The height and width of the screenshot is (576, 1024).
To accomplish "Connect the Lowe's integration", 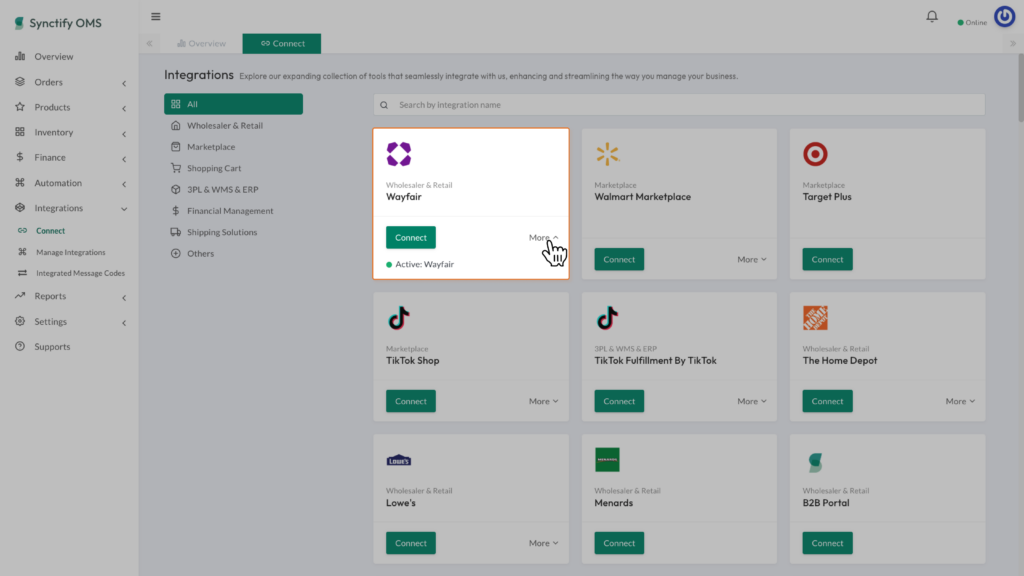I will pos(411,543).
